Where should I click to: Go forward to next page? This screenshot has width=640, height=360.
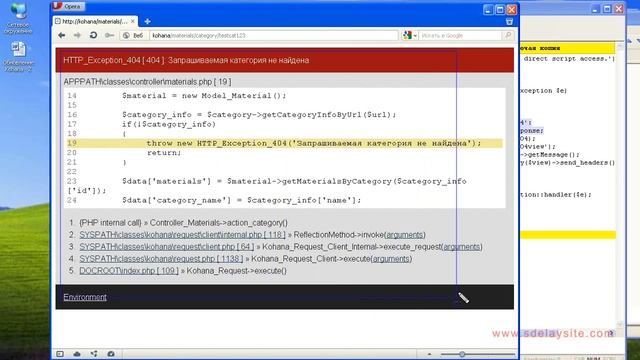tap(77, 36)
